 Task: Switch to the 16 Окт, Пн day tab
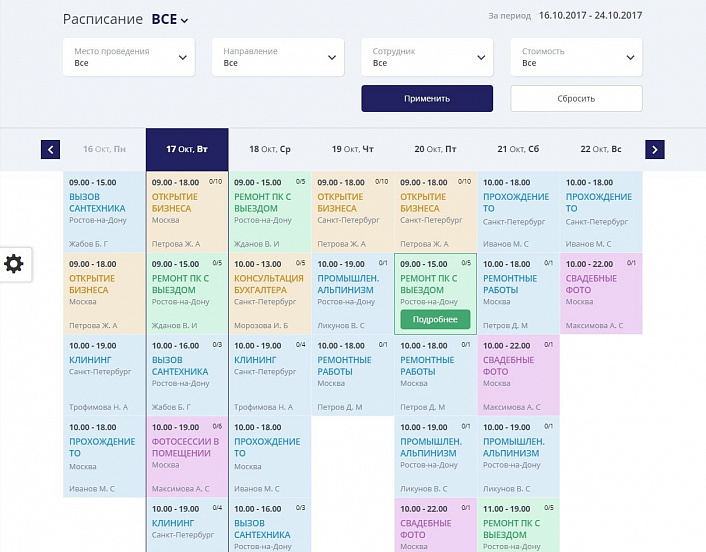pyautogui.click(x=104, y=149)
